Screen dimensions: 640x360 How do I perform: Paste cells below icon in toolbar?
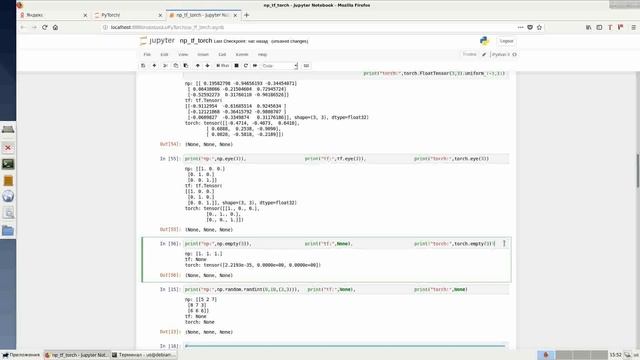[x=186, y=66]
